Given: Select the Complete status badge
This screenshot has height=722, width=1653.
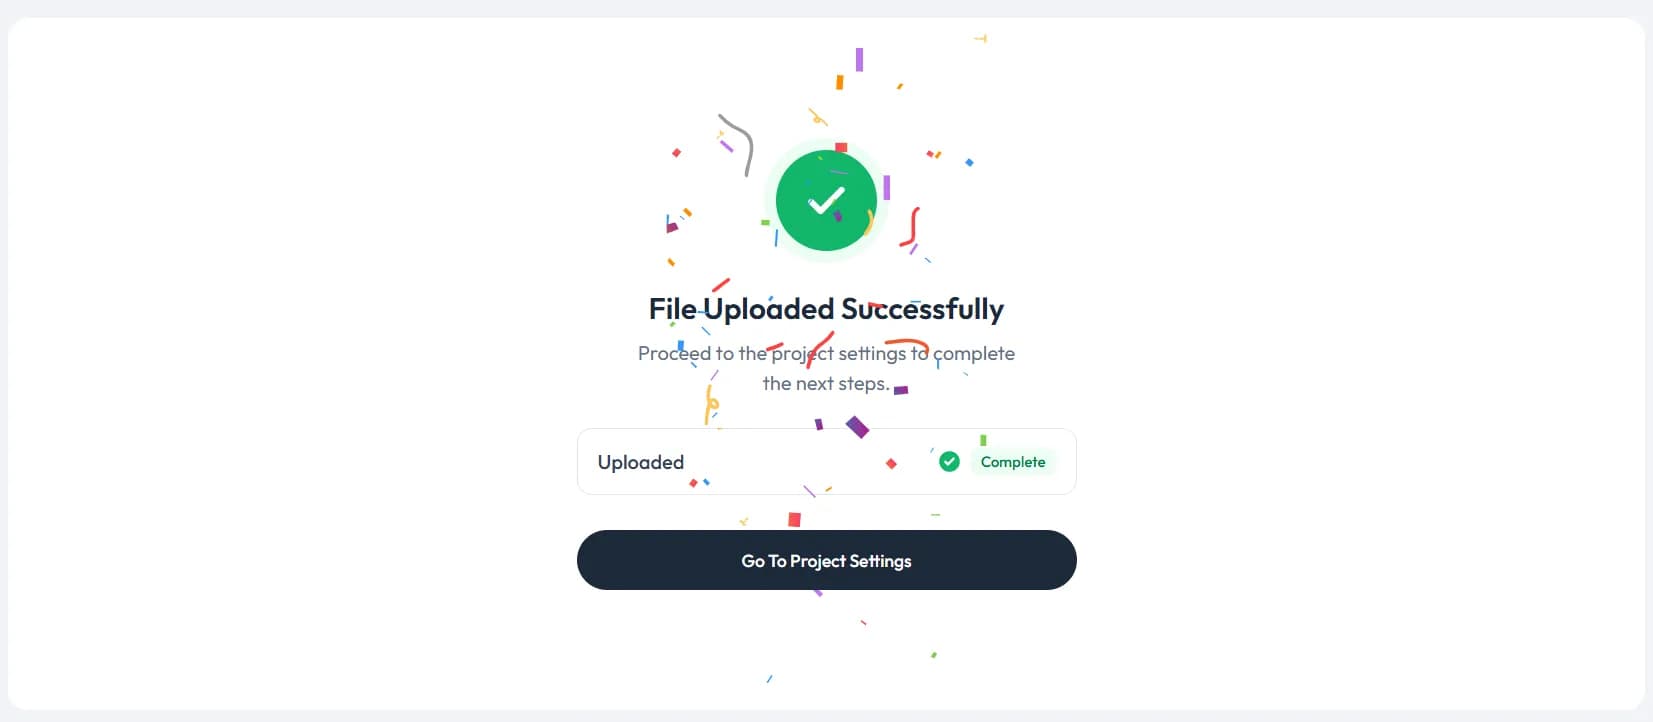Looking at the screenshot, I should 1013,462.
